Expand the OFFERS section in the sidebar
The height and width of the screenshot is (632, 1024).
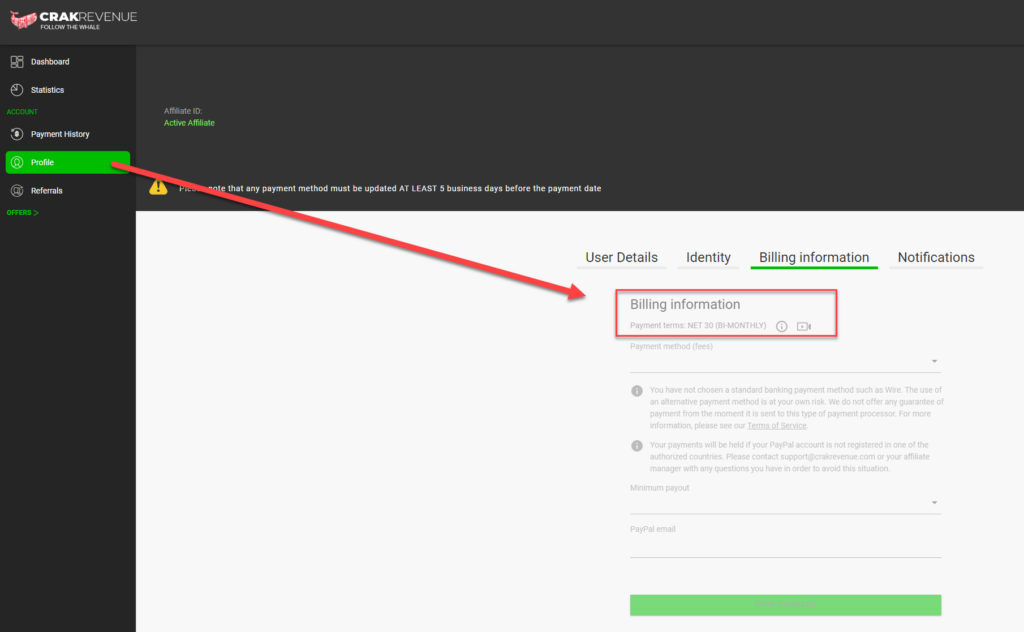[x=22, y=212]
